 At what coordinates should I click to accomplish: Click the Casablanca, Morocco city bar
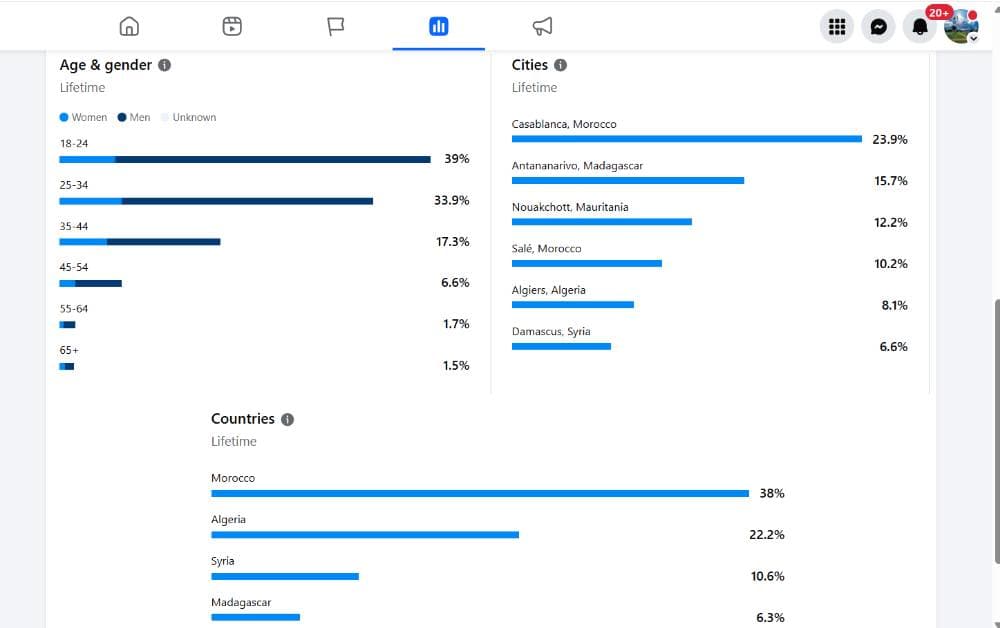[x=687, y=138]
